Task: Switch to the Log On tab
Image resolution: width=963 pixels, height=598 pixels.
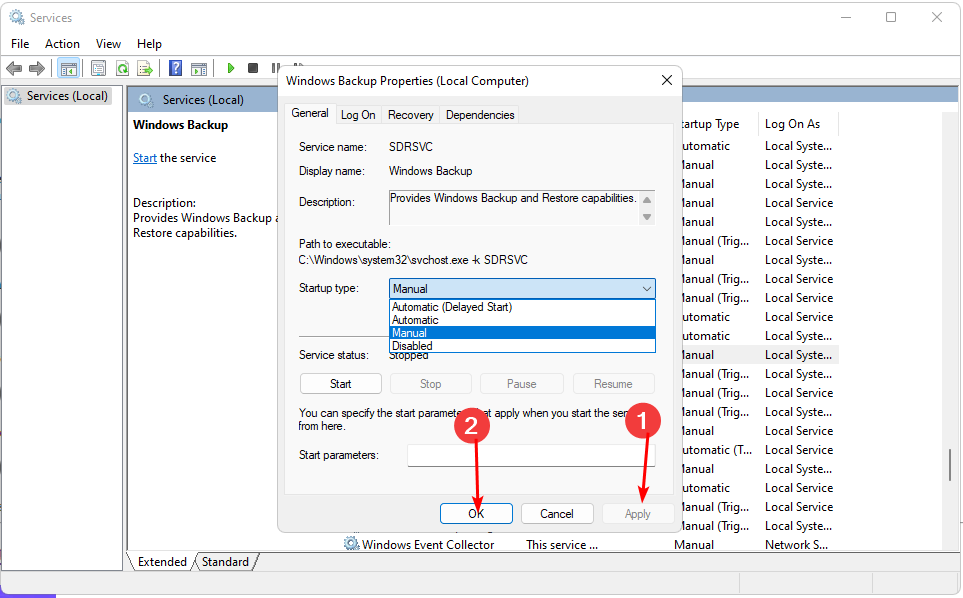Action: pyautogui.click(x=358, y=115)
